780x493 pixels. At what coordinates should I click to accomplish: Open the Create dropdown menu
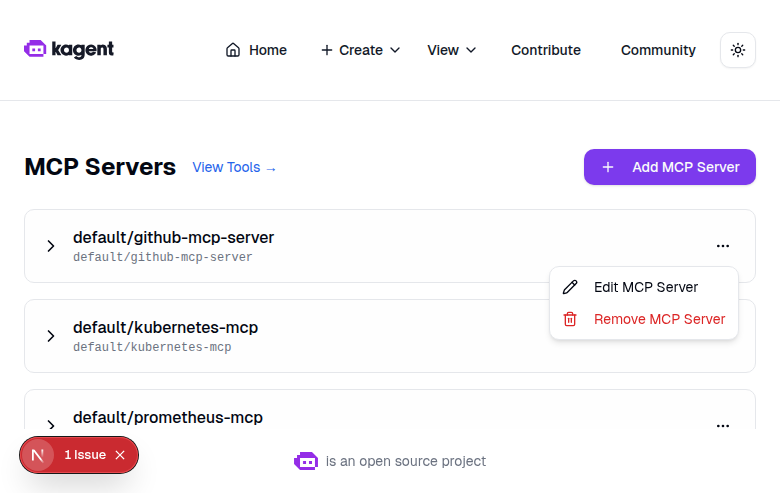361,50
